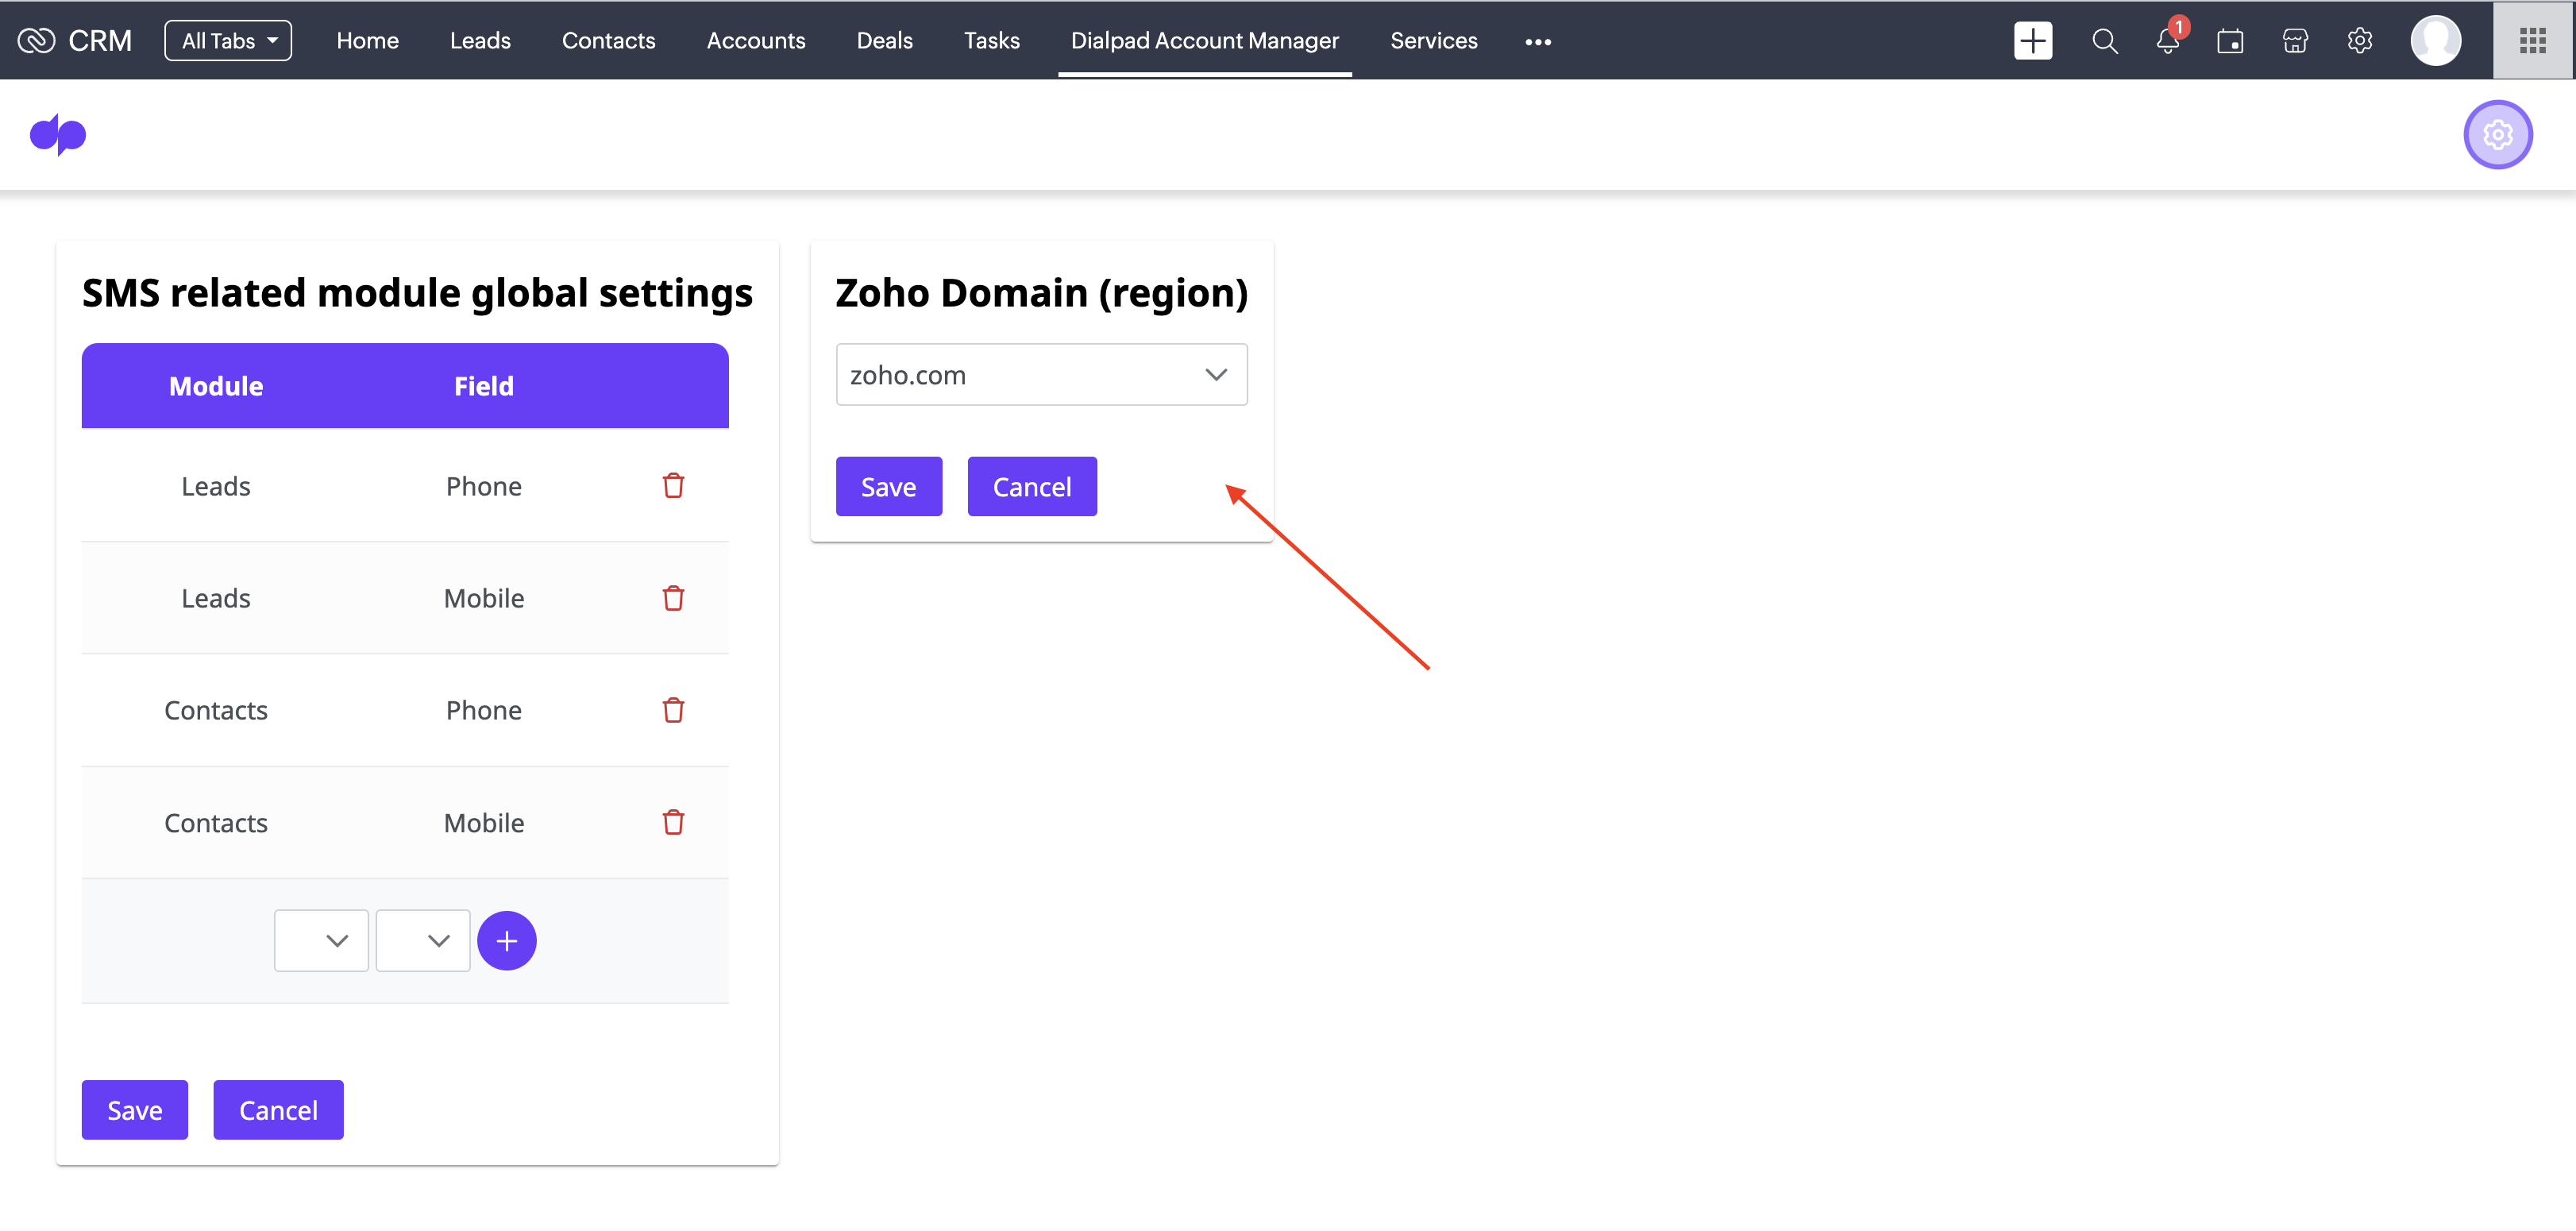Click the SMS related module global settings heading
Image resolution: width=2576 pixels, height=1231 pixels.
pos(417,293)
